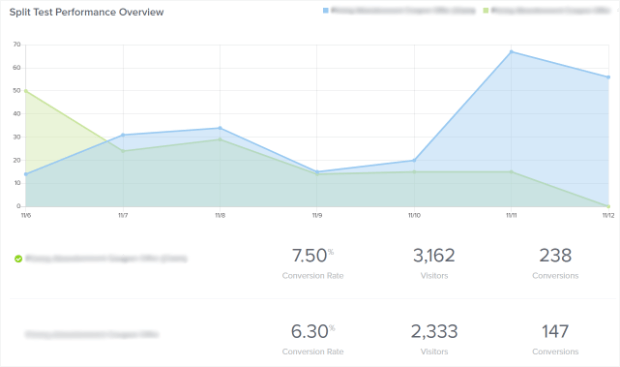Viewport: 620px width, 367px height.
Task: Click the green data point at 11/7
Action: pos(123,151)
